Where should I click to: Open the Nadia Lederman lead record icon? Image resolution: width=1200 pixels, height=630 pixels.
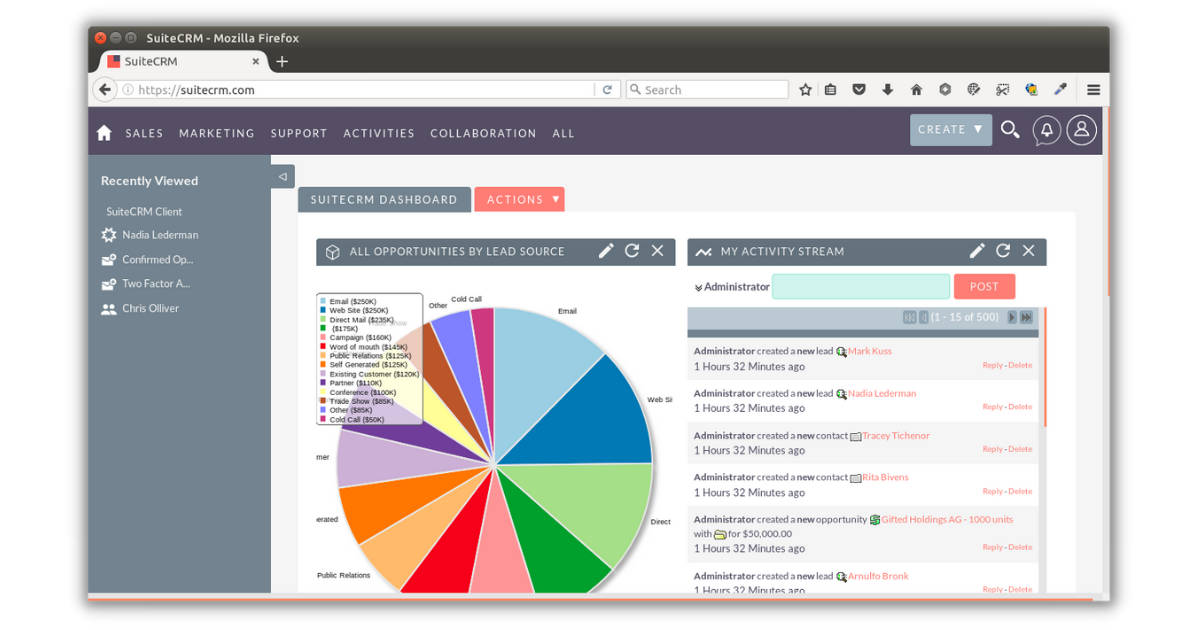[x=110, y=234]
